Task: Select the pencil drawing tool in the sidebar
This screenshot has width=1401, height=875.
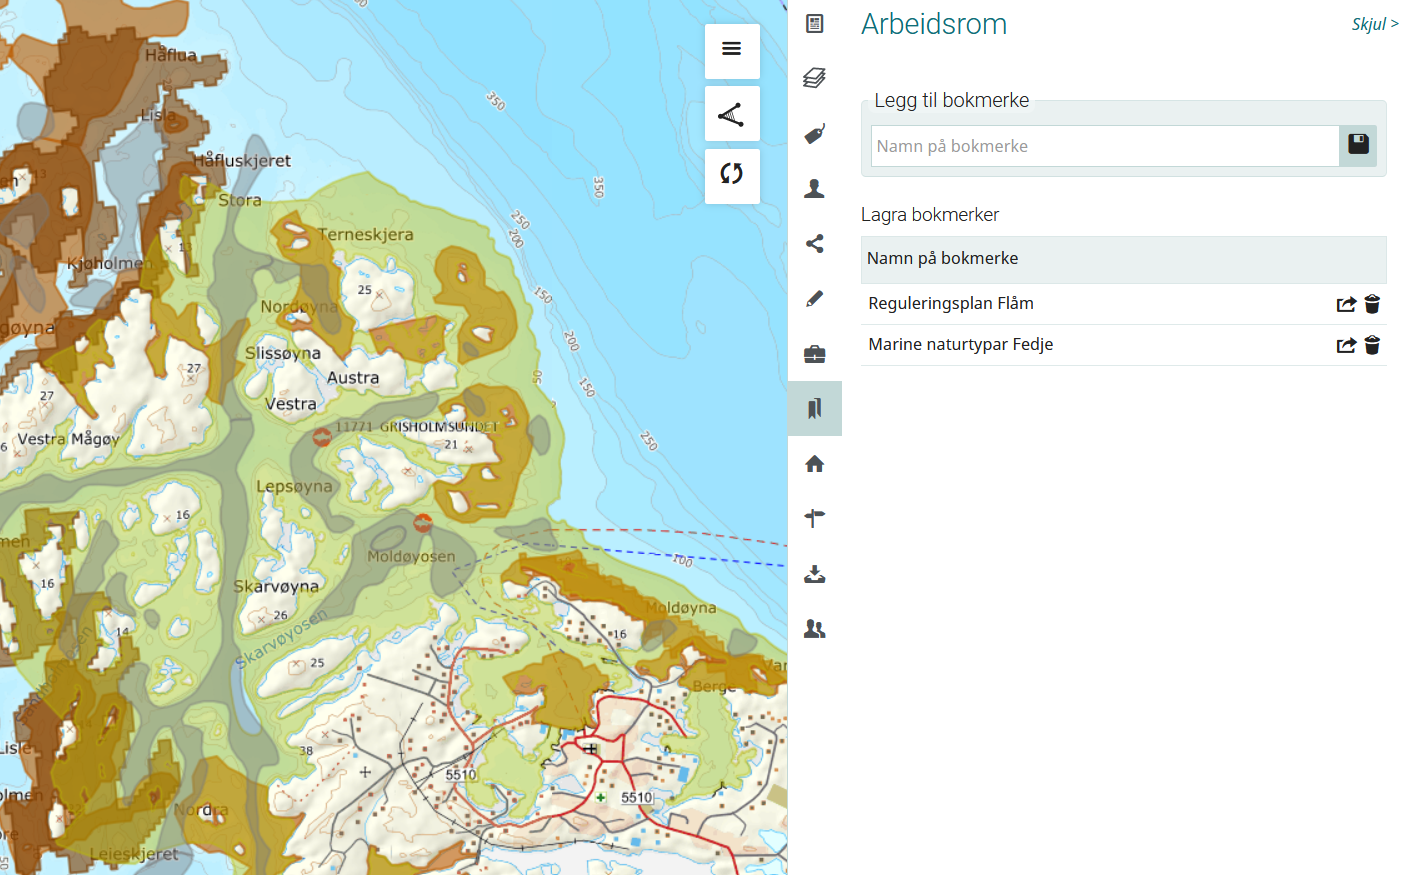Action: pyautogui.click(x=814, y=298)
